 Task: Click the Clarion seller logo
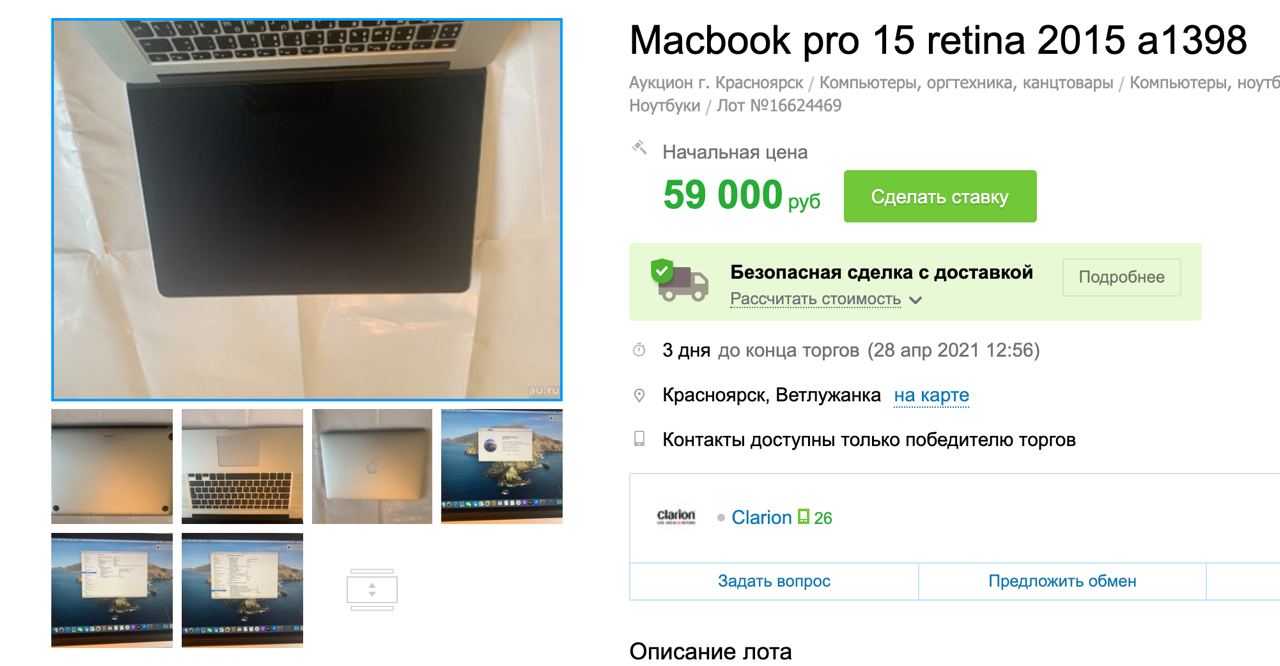[x=676, y=517]
